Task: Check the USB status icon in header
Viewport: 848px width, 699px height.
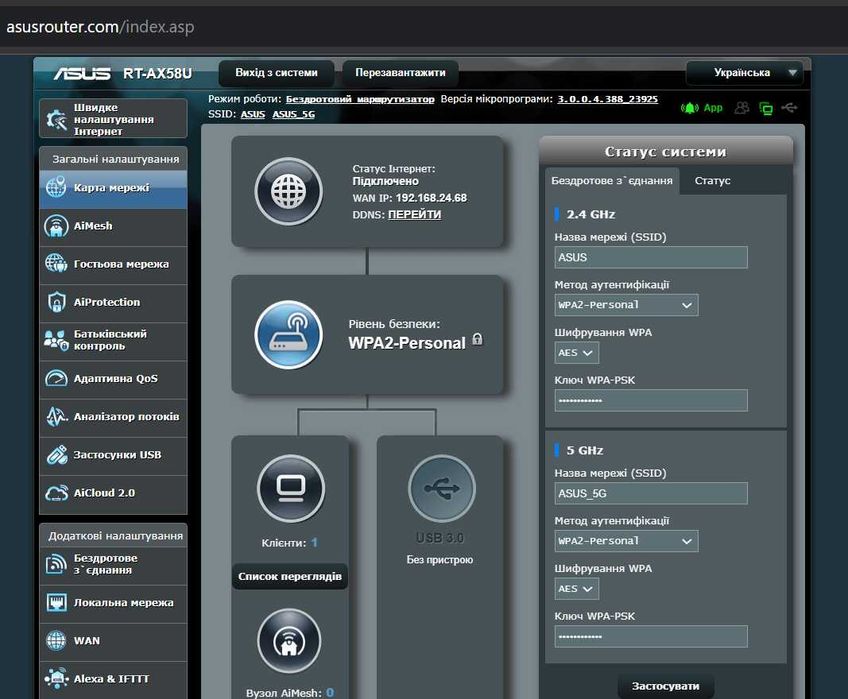Action: [x=790, y=108]
